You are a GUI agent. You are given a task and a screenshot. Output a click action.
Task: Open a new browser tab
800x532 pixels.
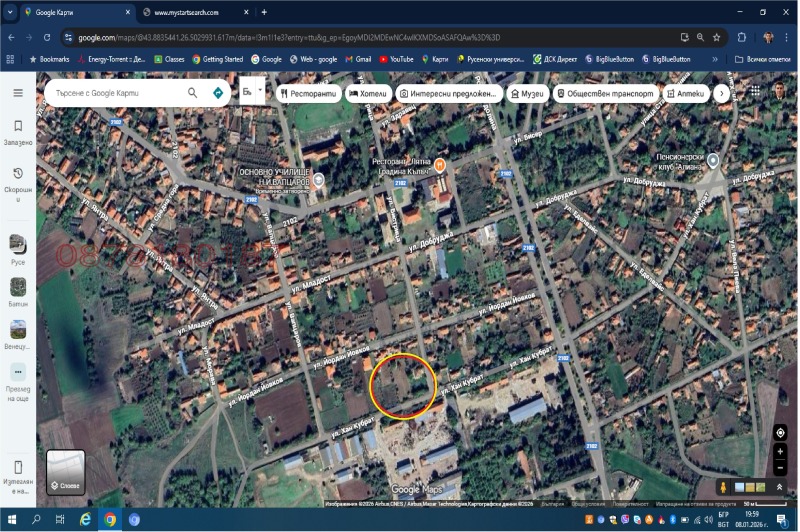264,12
